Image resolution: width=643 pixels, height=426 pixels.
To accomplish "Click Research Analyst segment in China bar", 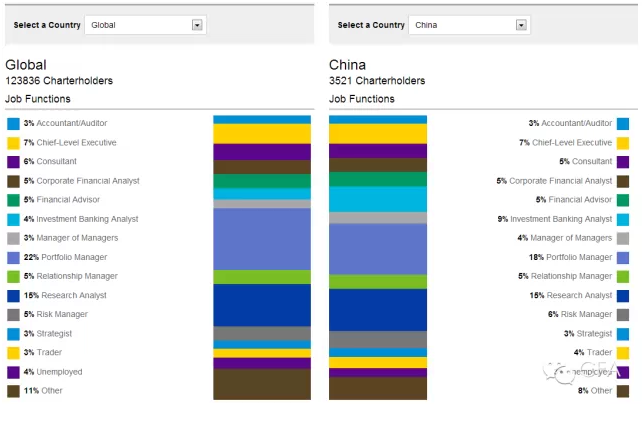I will point(378,309).
